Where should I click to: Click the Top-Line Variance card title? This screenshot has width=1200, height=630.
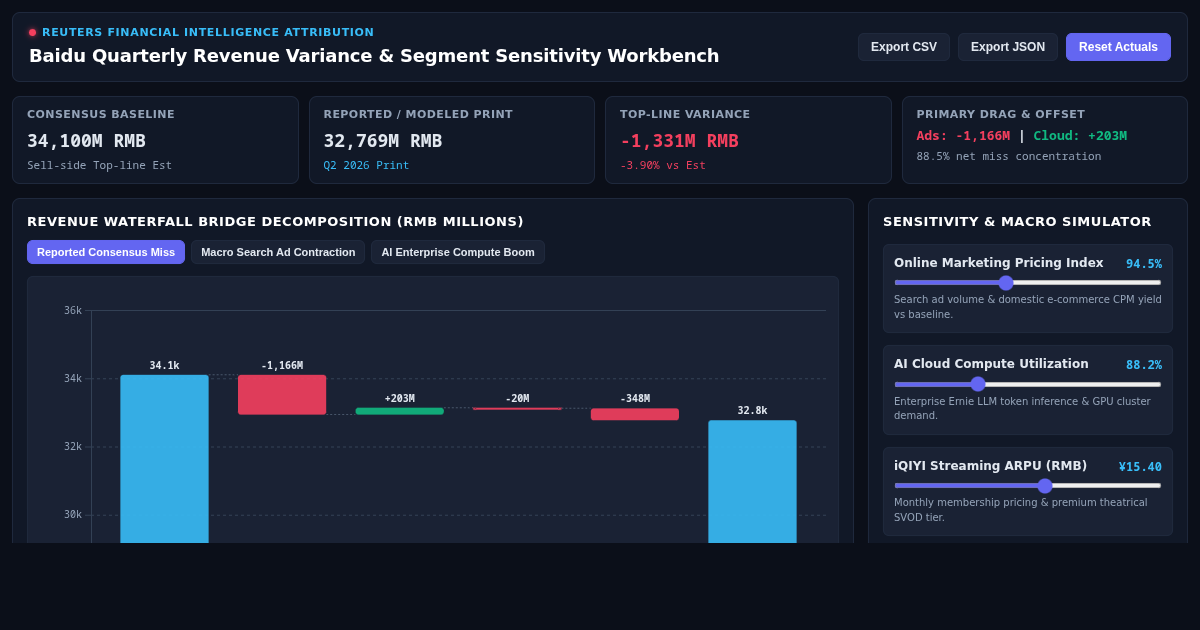pyautogui.click(x=685, y=115)
